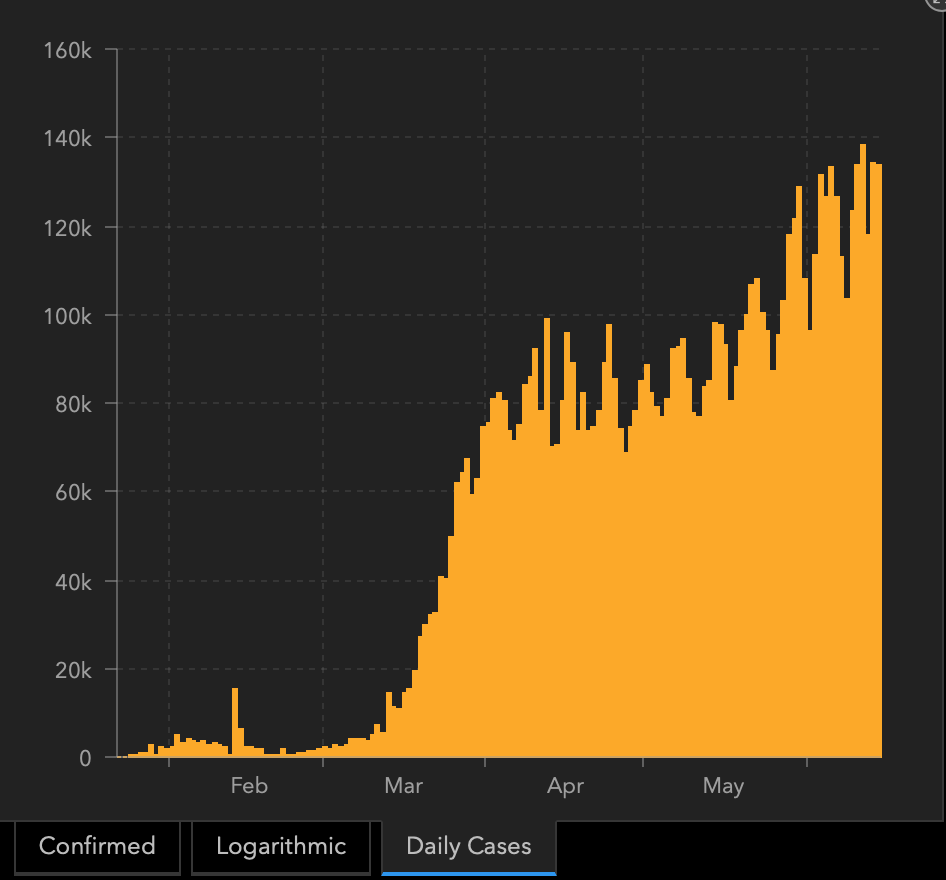Open the Daily Cases tab
The height and width of the screenshot is (880, 946).
(x=469, y=847)
